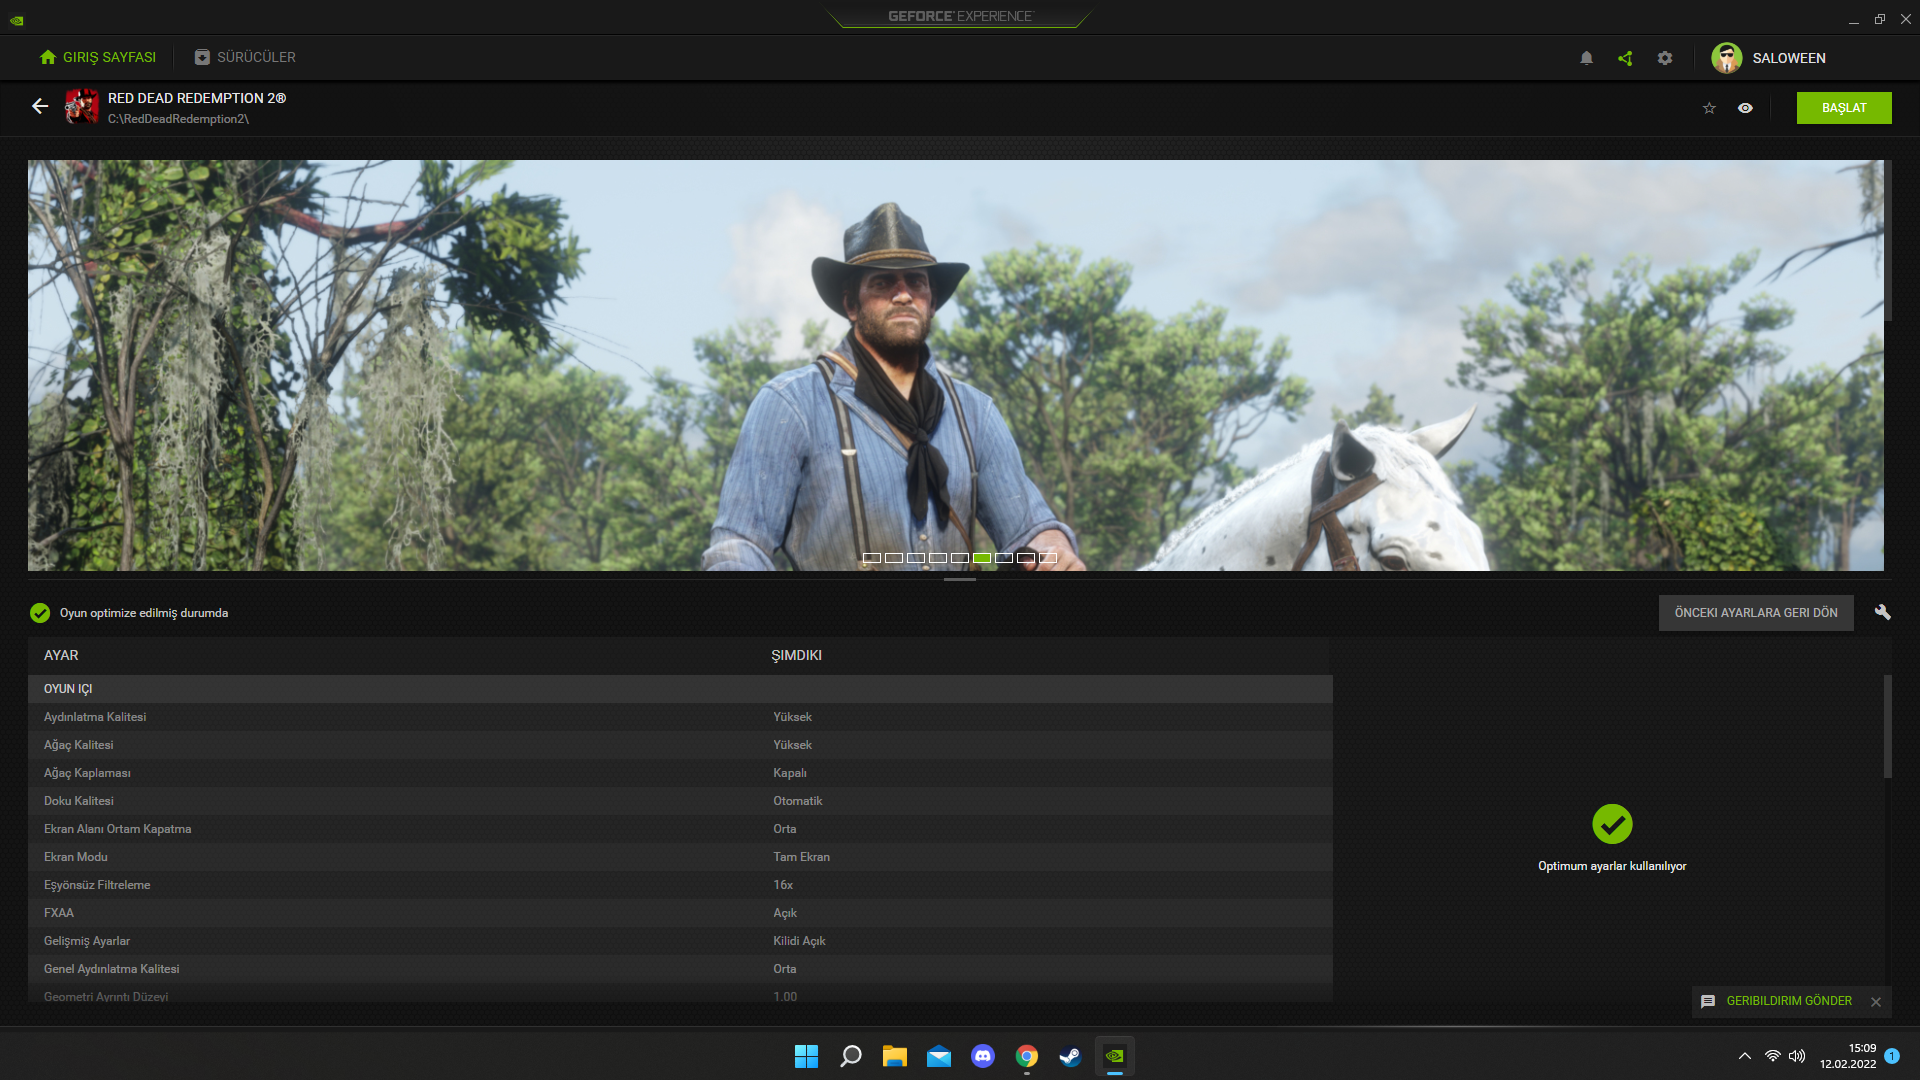Click the Arthur Morgan screenshot banner
This screenshot has height=1080, width=1920.
tap(955, 365)
